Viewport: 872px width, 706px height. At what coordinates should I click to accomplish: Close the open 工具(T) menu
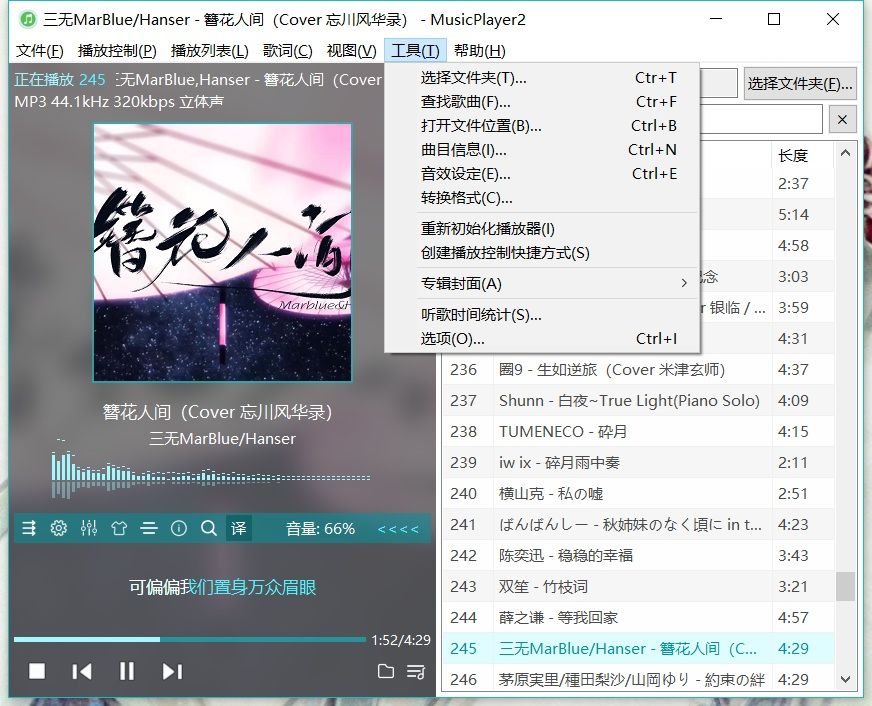(415, 51)
